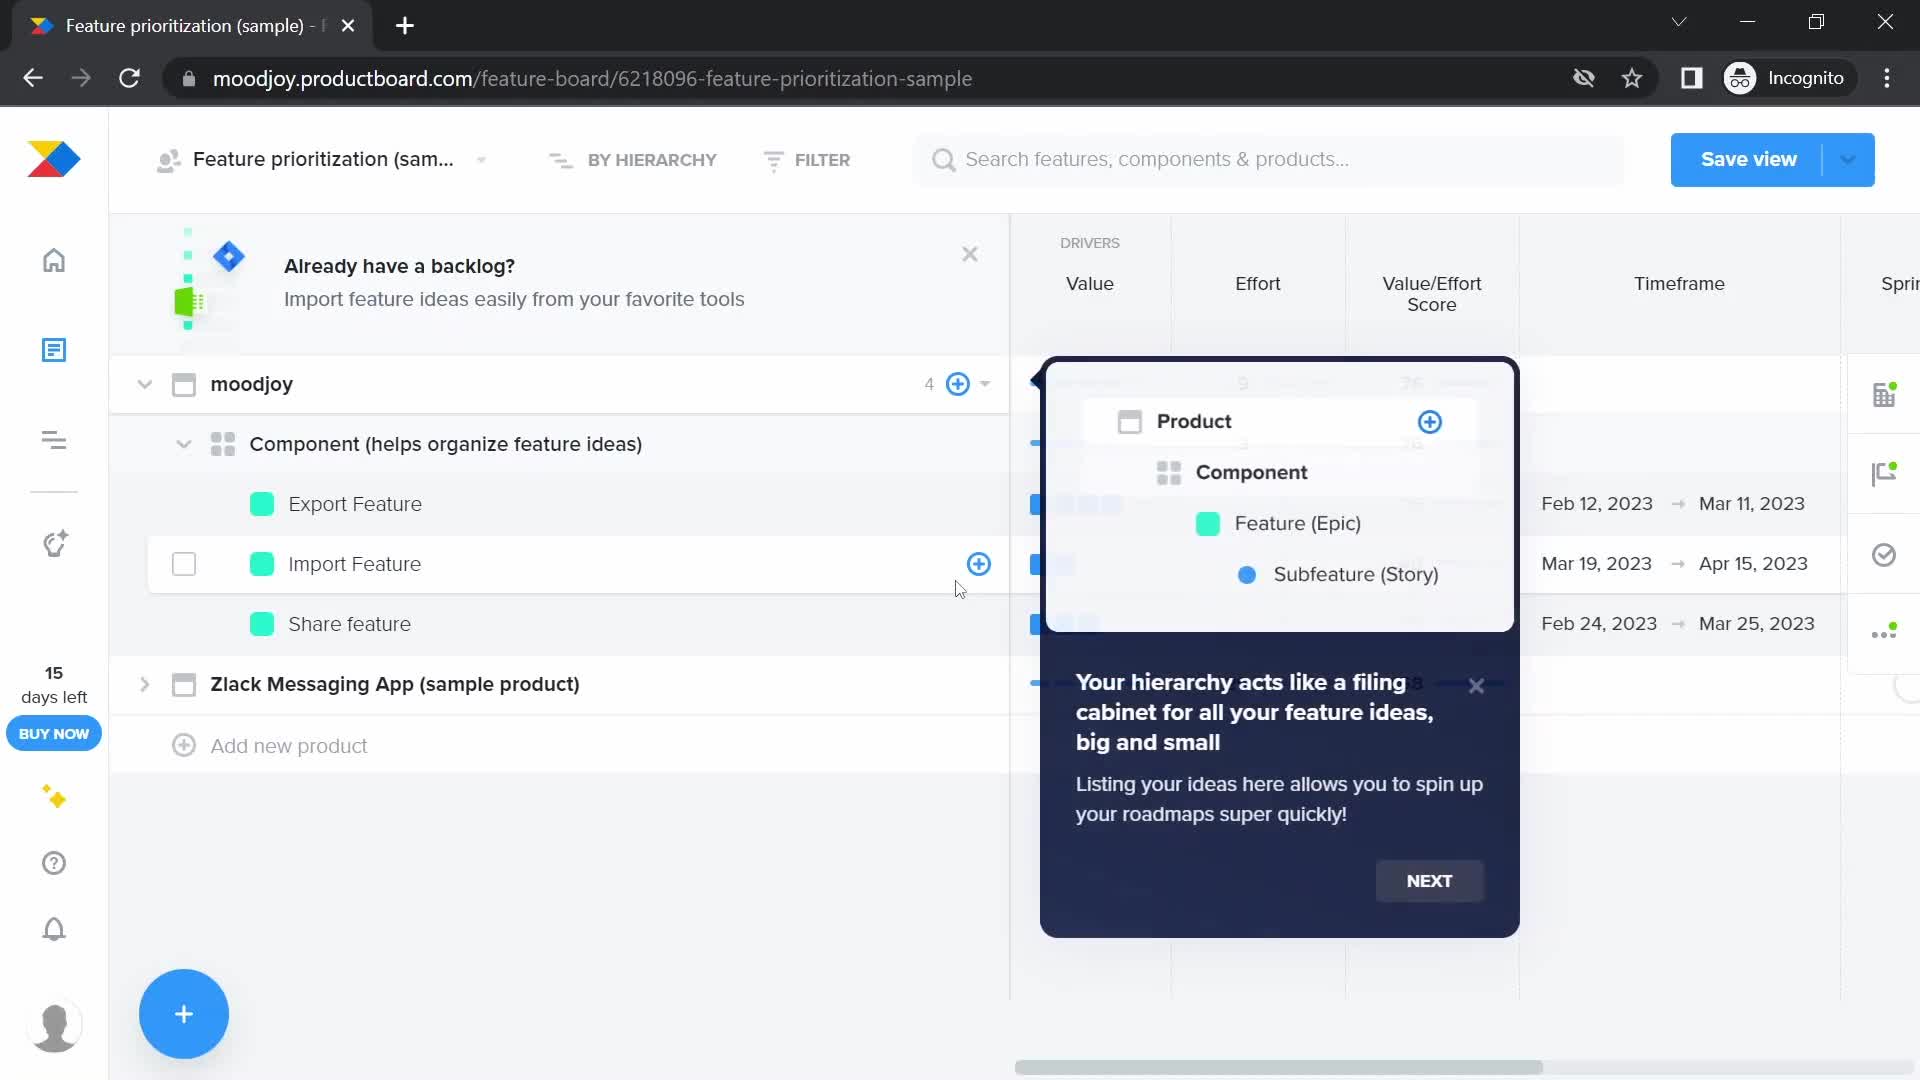This screenshot has height=1080, width=1920.
Task: Focus the search features input field
Action: pos(1268,160)
